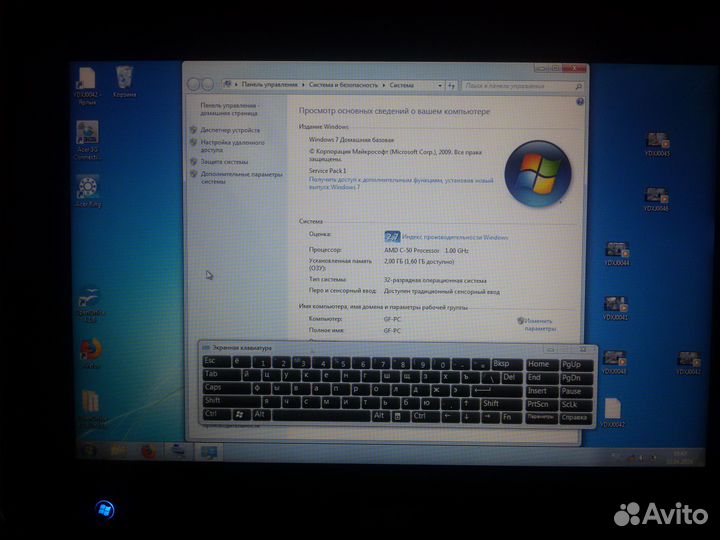Select the YDXJ0042 - Ярлык shortcut icon
This screenshot has width=720, height=540.
pos(87,86)
